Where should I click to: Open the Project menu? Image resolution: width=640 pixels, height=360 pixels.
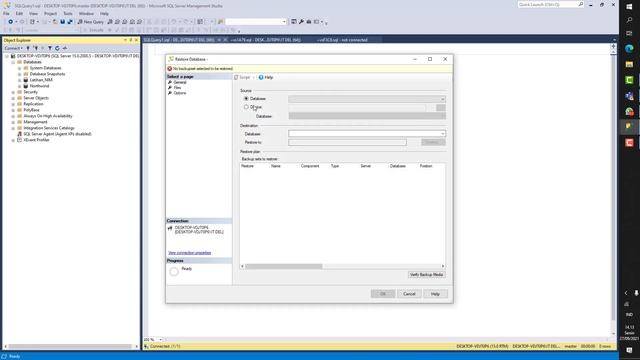(x=51, y=13)
